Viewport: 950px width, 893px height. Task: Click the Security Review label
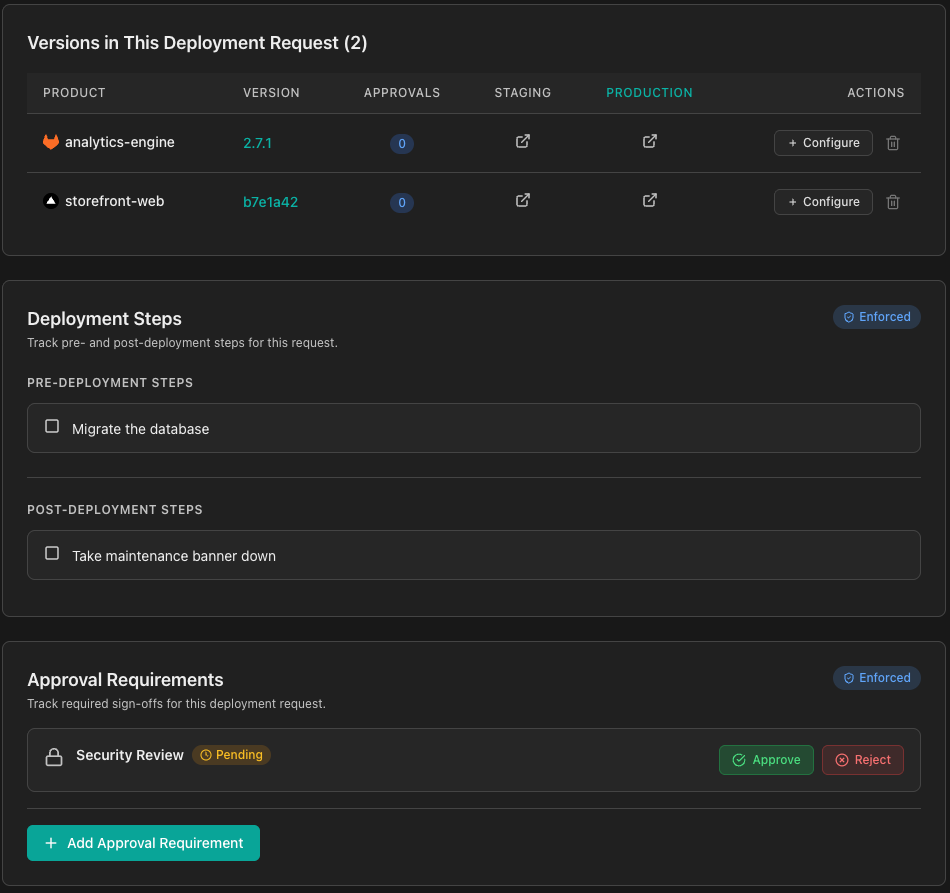click(130, 755)
